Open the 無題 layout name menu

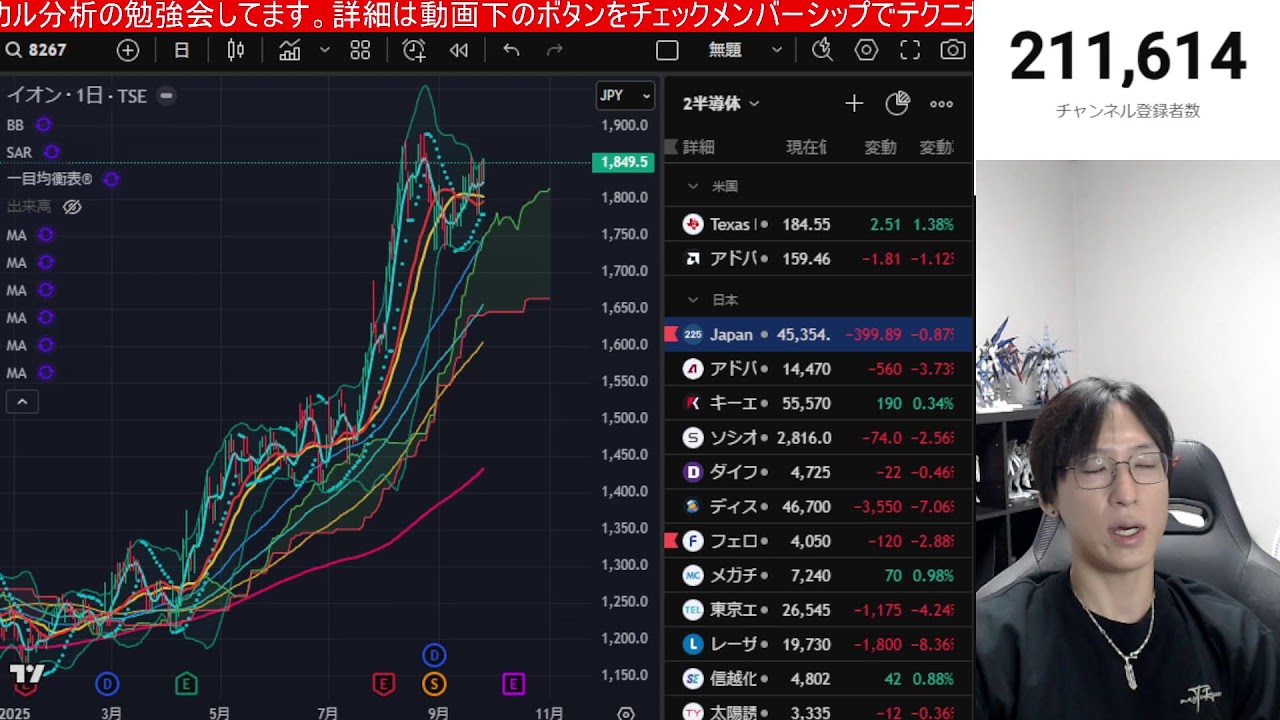click(743, 50)
